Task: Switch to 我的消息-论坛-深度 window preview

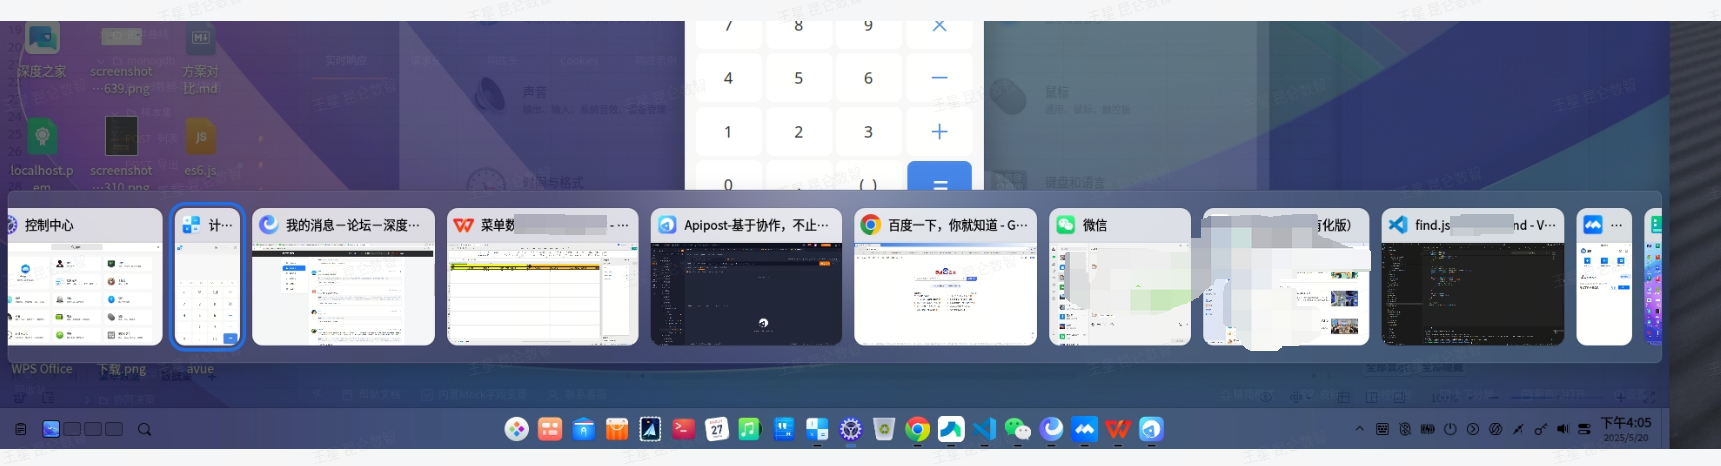Action: [x=343, y=277]
